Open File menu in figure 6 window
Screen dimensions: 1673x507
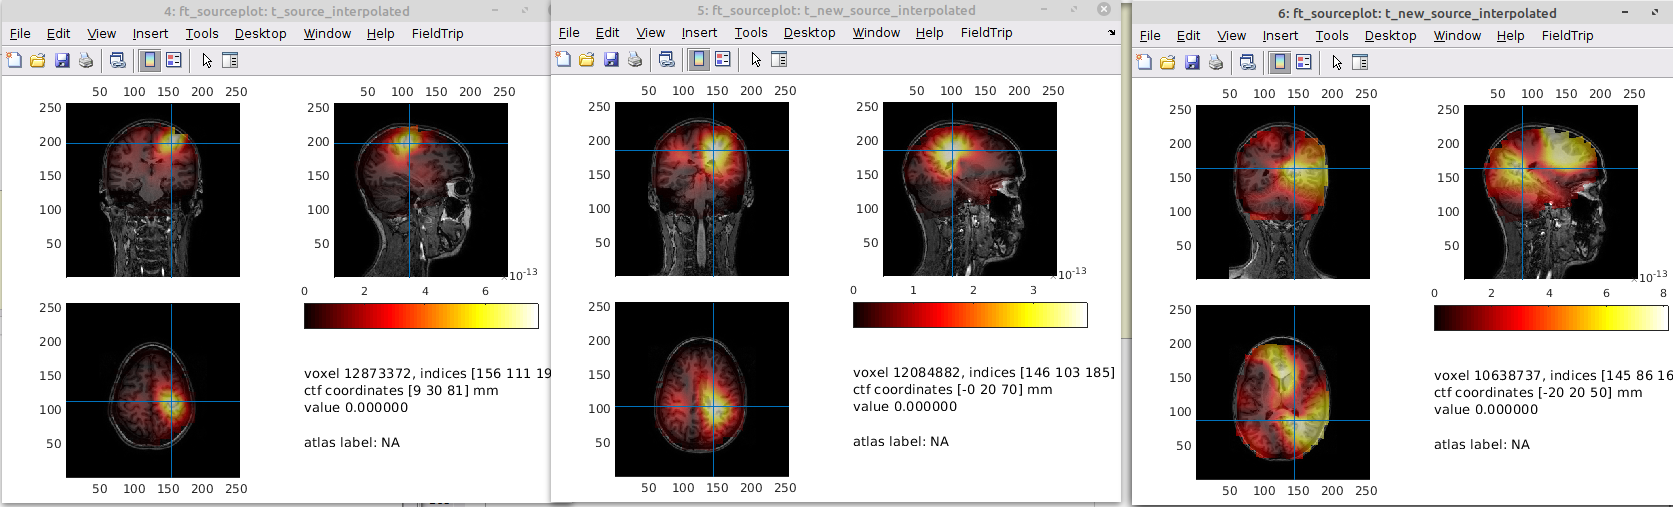click(1150, 35)
